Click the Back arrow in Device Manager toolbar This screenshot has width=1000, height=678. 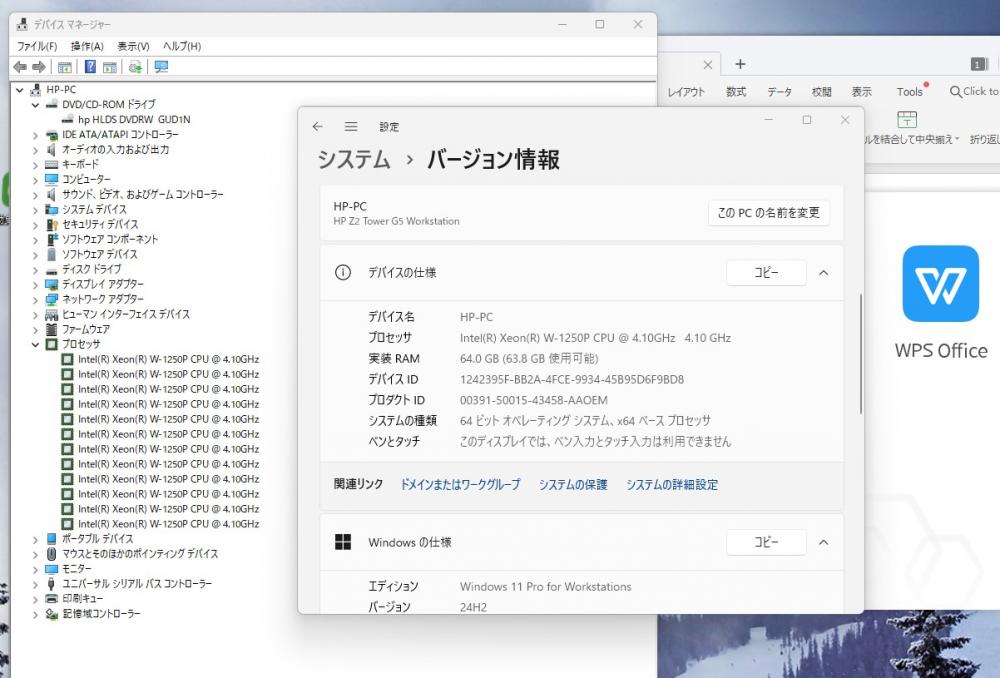pos(20,67)
